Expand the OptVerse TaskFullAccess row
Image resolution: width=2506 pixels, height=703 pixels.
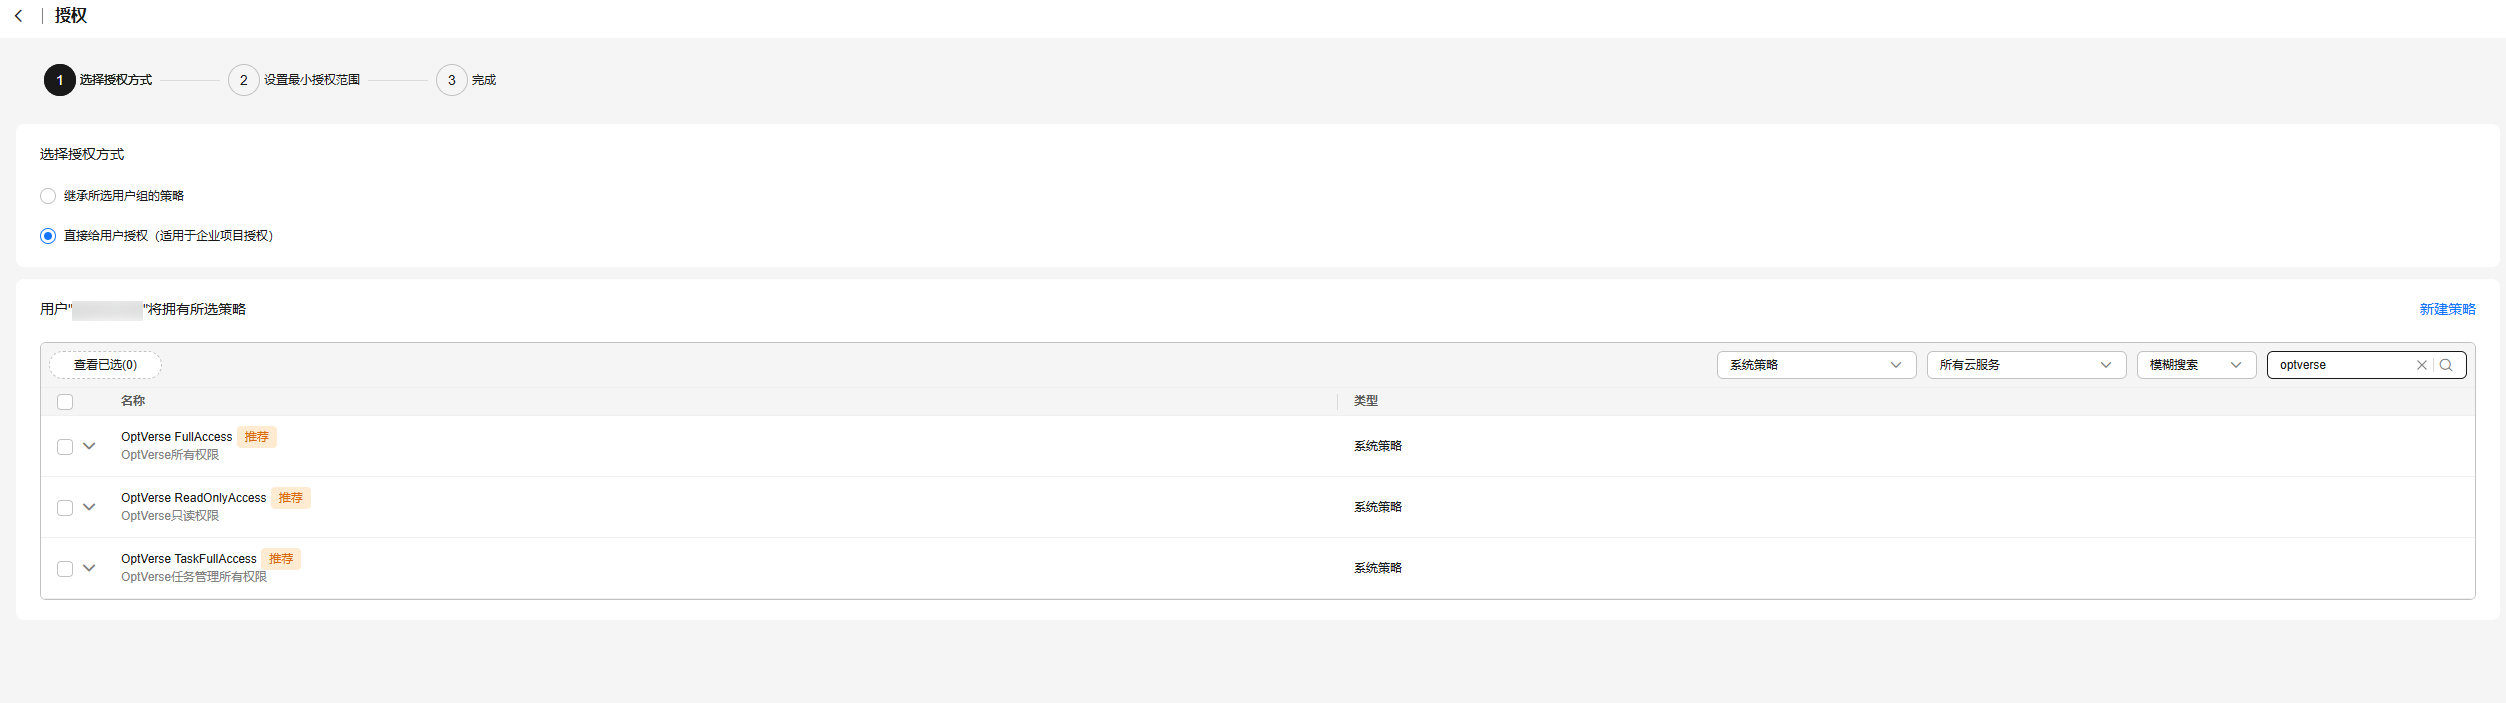click(89, 568)
